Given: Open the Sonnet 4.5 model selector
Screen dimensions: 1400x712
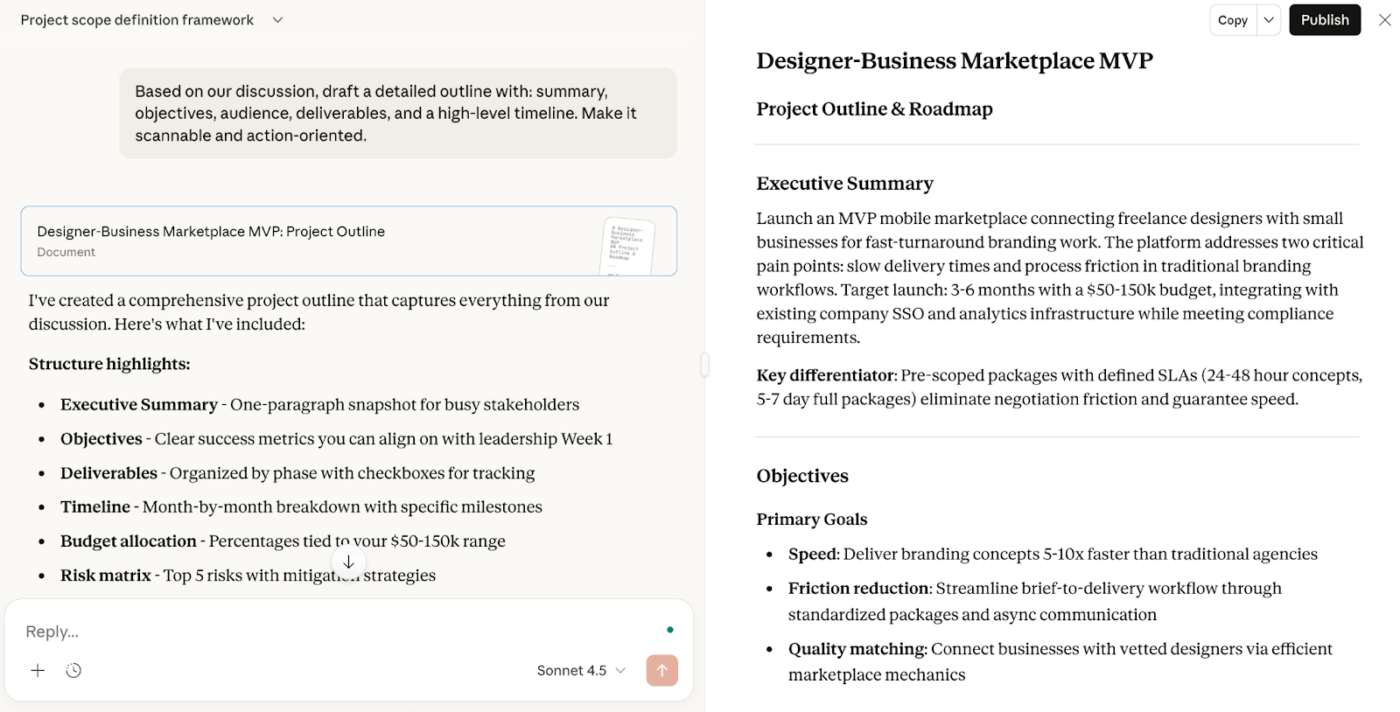Looking at the screenshot, I should click(581, 670).
